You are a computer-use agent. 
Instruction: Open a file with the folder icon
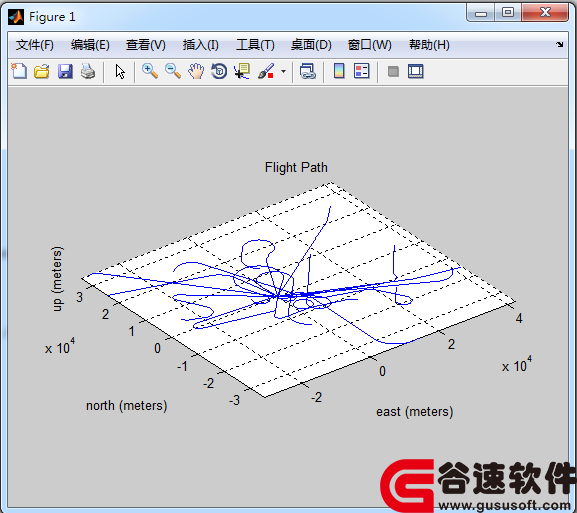[x=42, y=71]
